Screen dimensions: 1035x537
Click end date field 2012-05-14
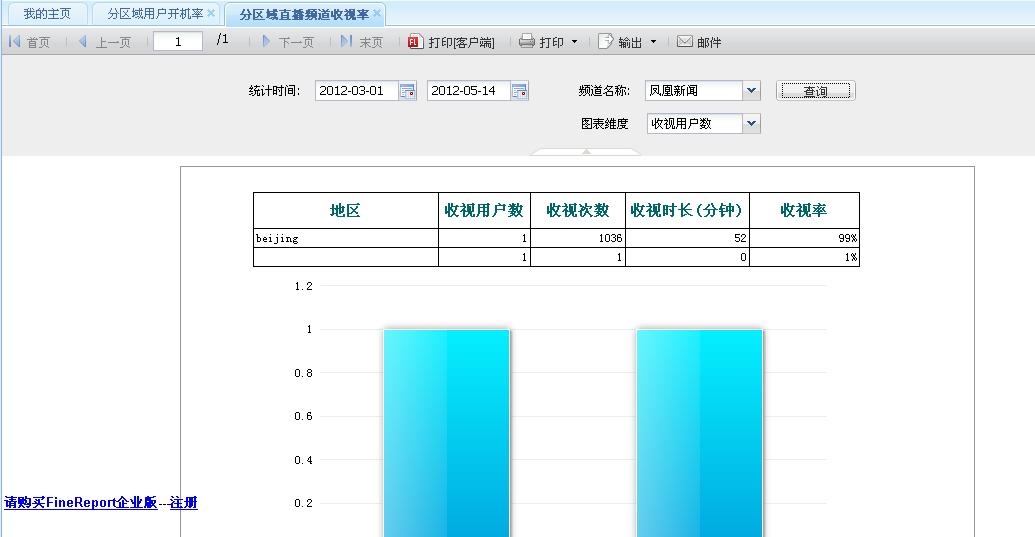(469, 90)
